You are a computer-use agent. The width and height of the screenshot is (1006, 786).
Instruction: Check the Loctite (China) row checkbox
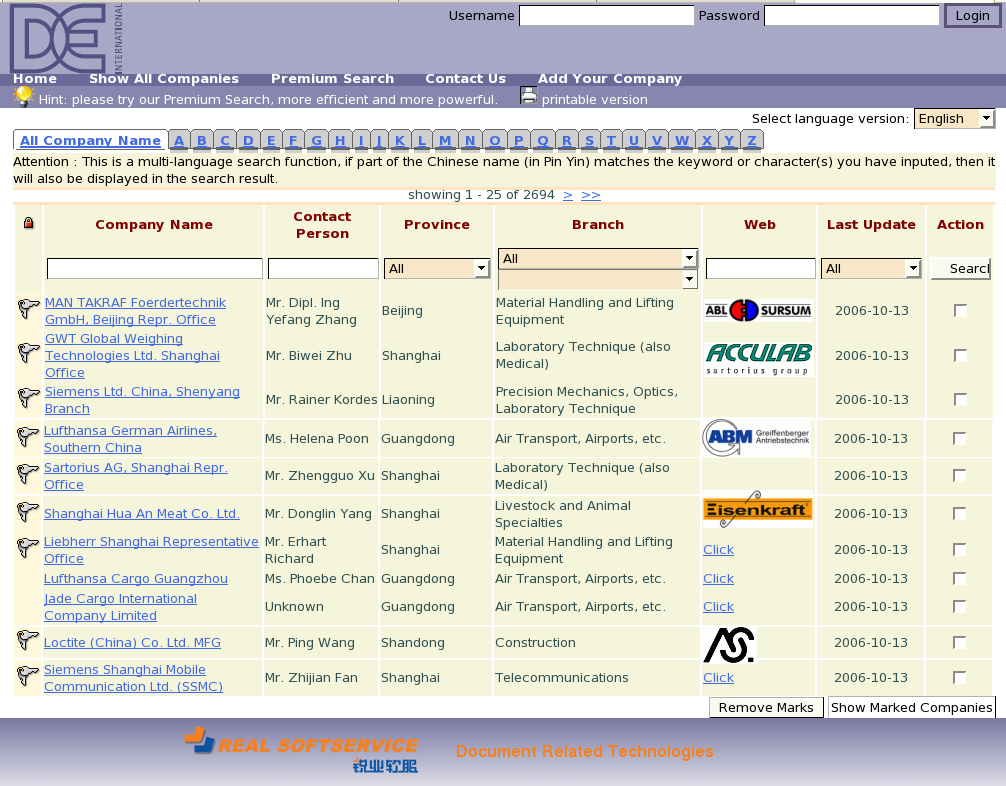960,643
